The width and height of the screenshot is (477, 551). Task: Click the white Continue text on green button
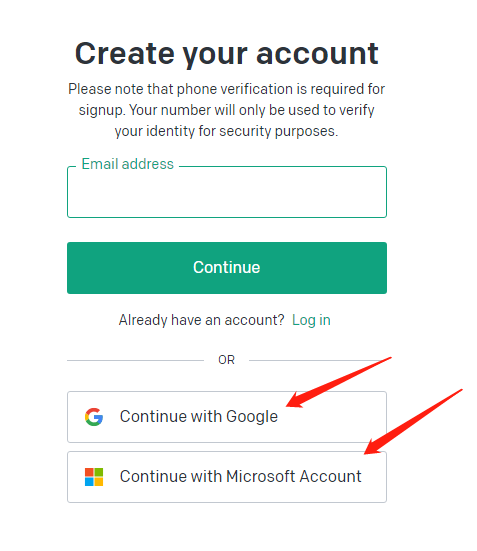227,267
